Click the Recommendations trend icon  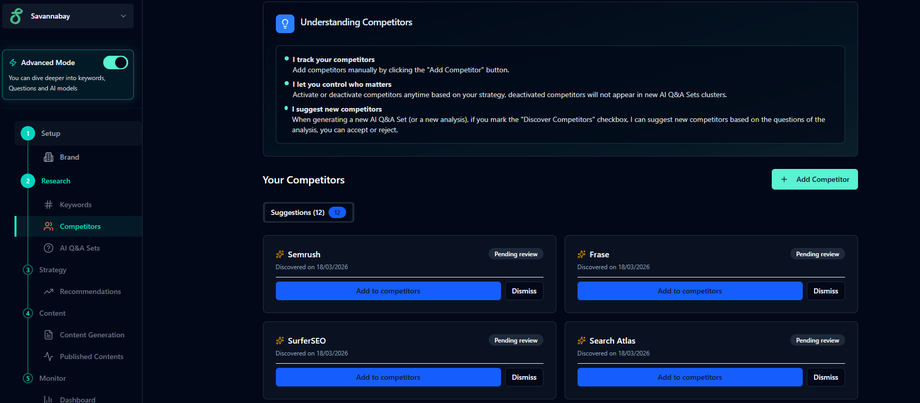tap(48, 292)
